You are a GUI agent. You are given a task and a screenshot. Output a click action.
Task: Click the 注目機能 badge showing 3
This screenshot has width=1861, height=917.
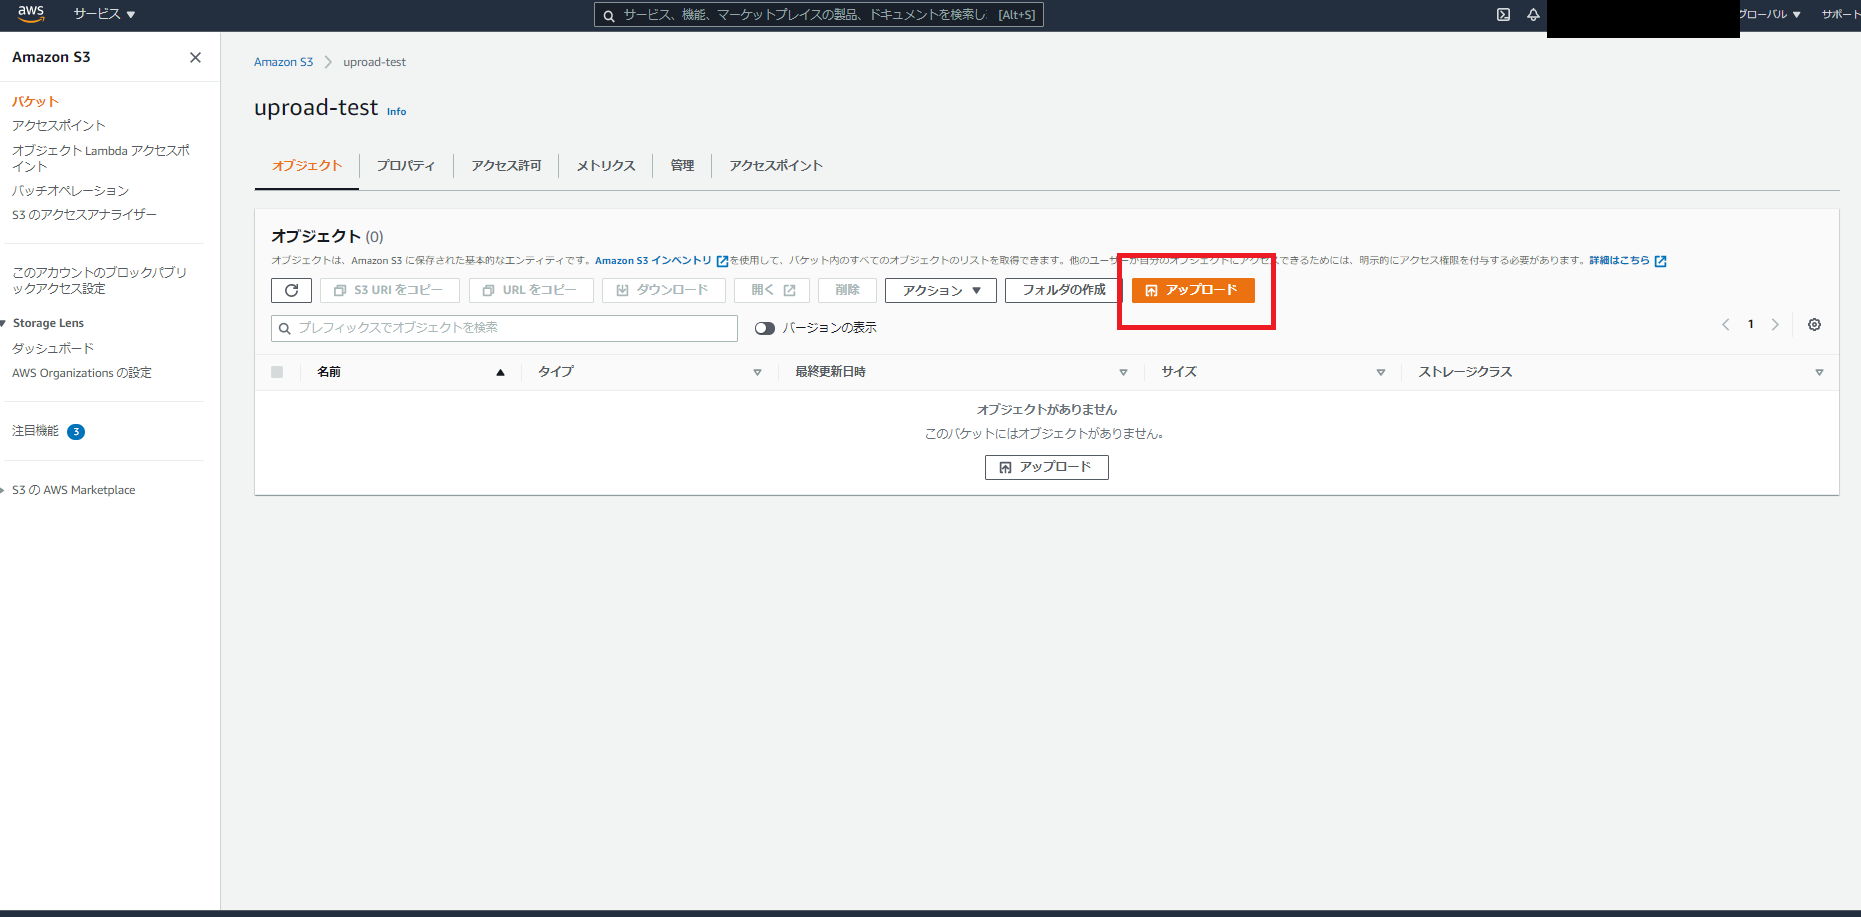tap(76, 432)
